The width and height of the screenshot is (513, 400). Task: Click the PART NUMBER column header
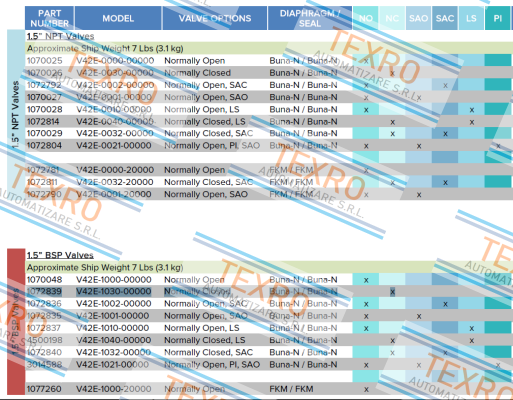pyautogui.click(x=49, y=18)
